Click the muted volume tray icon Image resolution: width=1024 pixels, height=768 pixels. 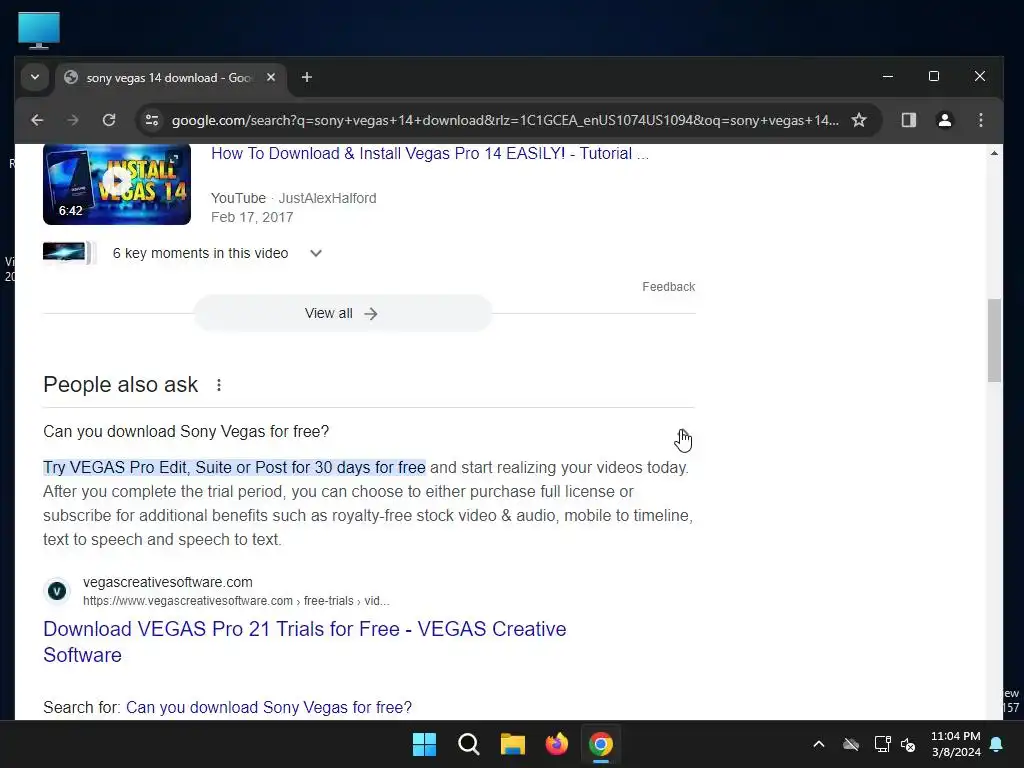point(908,744)
